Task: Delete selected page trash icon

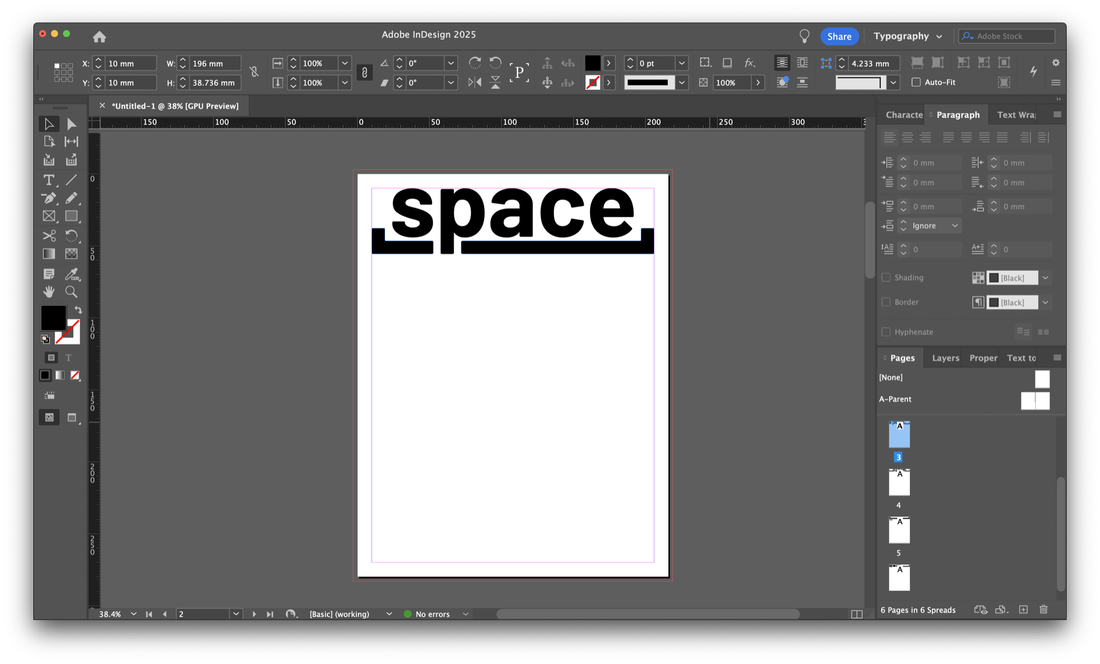Action: (x=1043, y=609)
